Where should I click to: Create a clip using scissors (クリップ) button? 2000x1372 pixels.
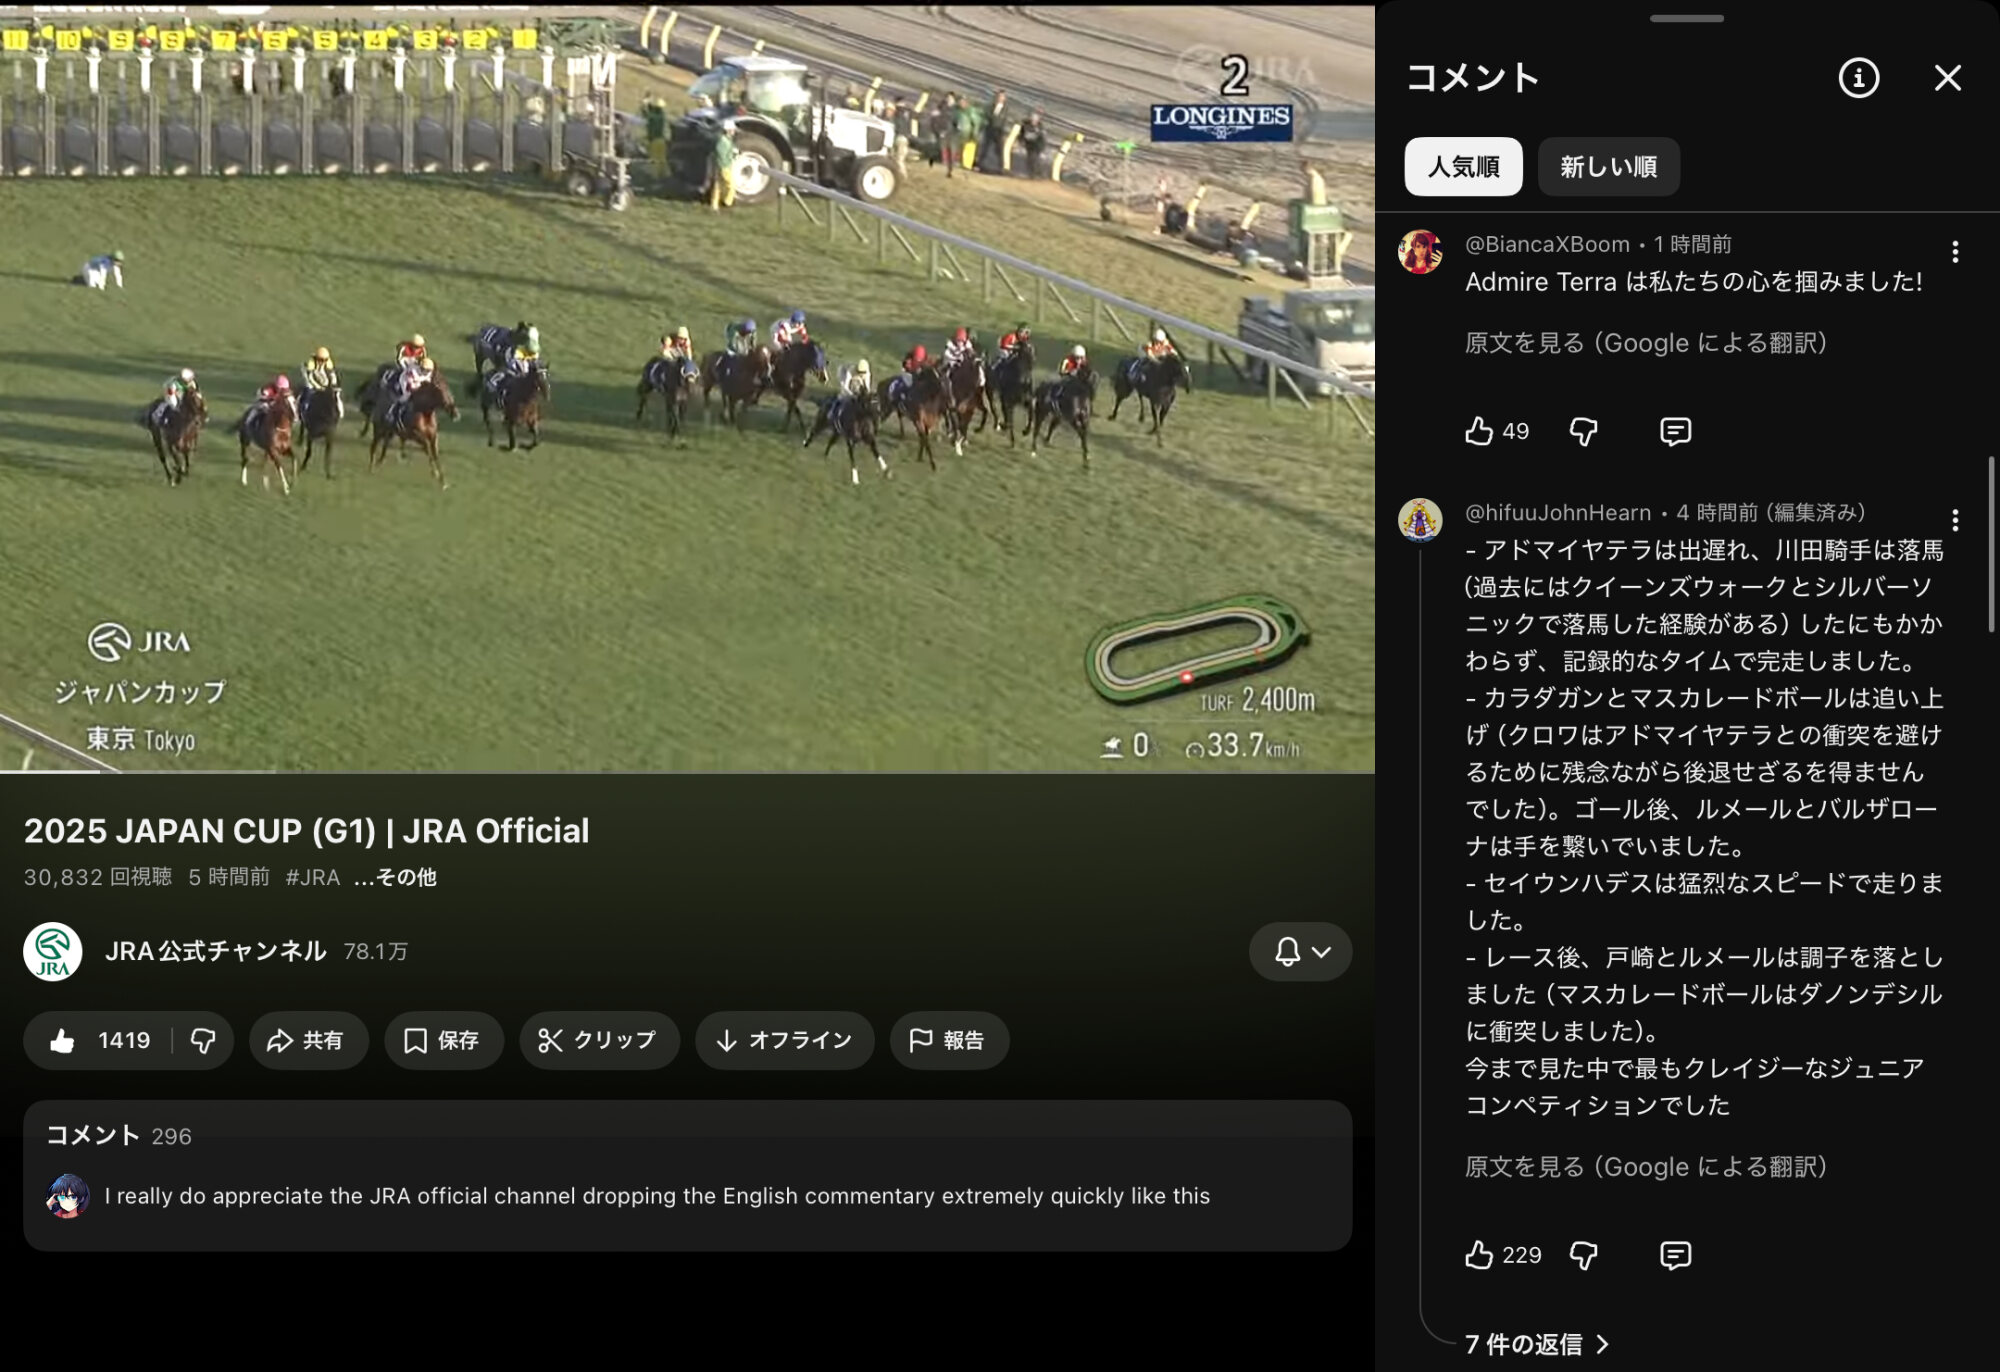tap(598, 1041)
